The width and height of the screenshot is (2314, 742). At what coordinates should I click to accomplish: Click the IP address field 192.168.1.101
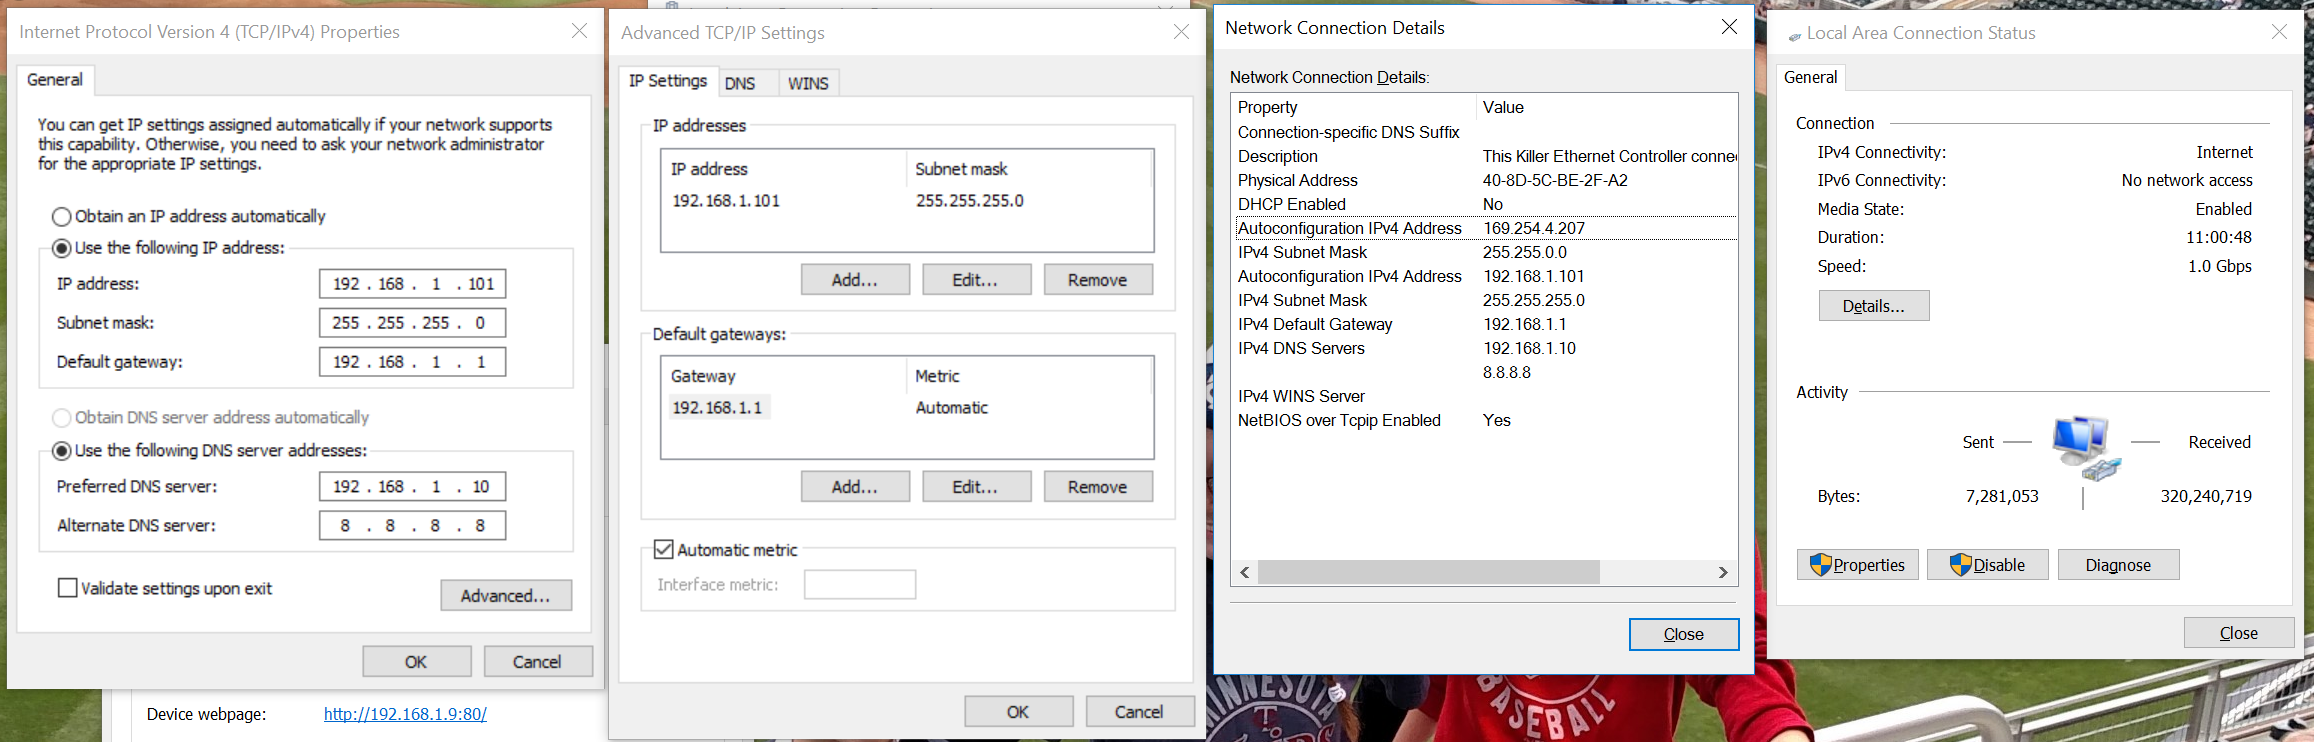[x=412, y=284]
